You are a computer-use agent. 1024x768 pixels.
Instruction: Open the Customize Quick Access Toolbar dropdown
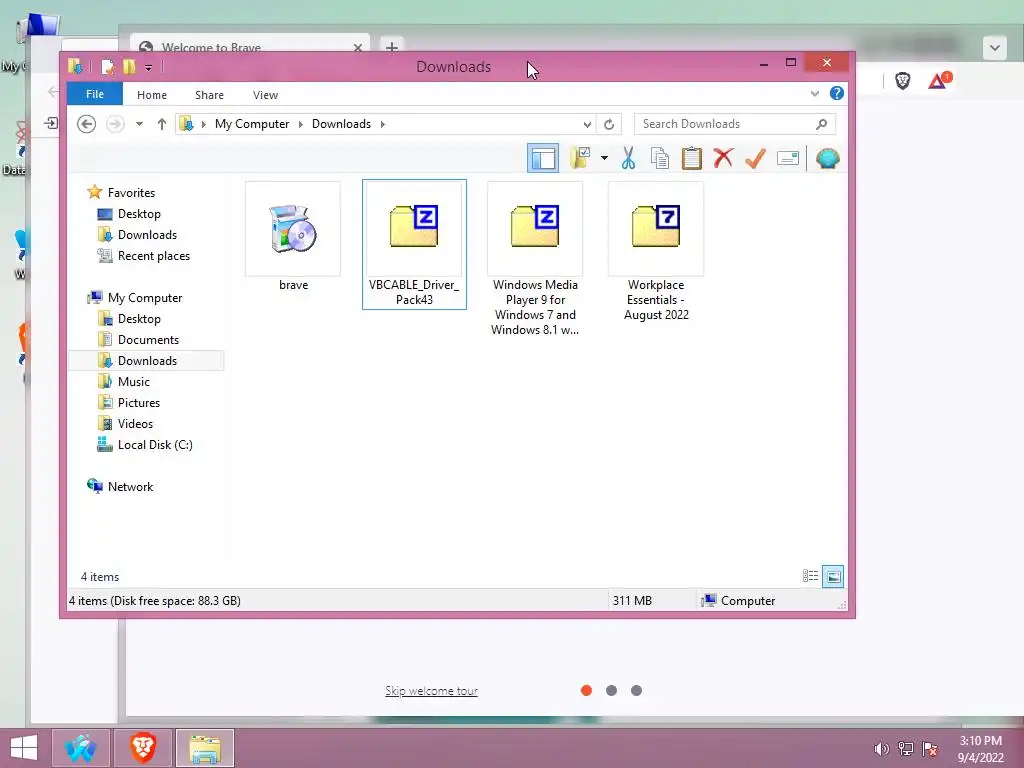pos(148,67)
